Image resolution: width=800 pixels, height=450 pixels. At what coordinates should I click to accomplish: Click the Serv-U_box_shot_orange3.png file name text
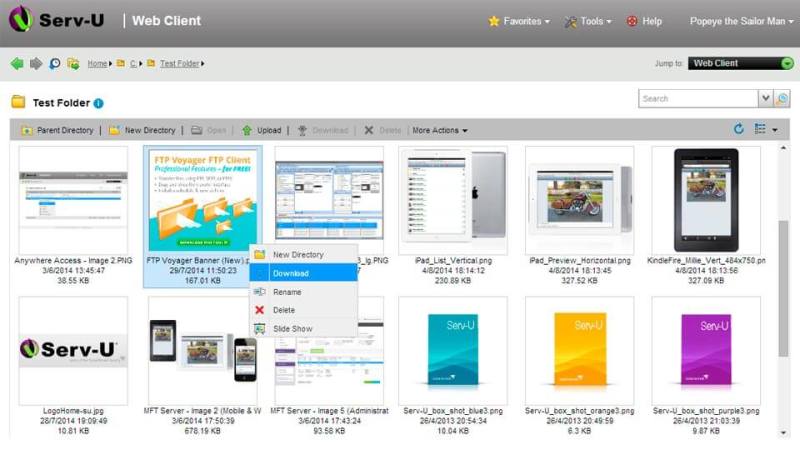pos(579,411)
